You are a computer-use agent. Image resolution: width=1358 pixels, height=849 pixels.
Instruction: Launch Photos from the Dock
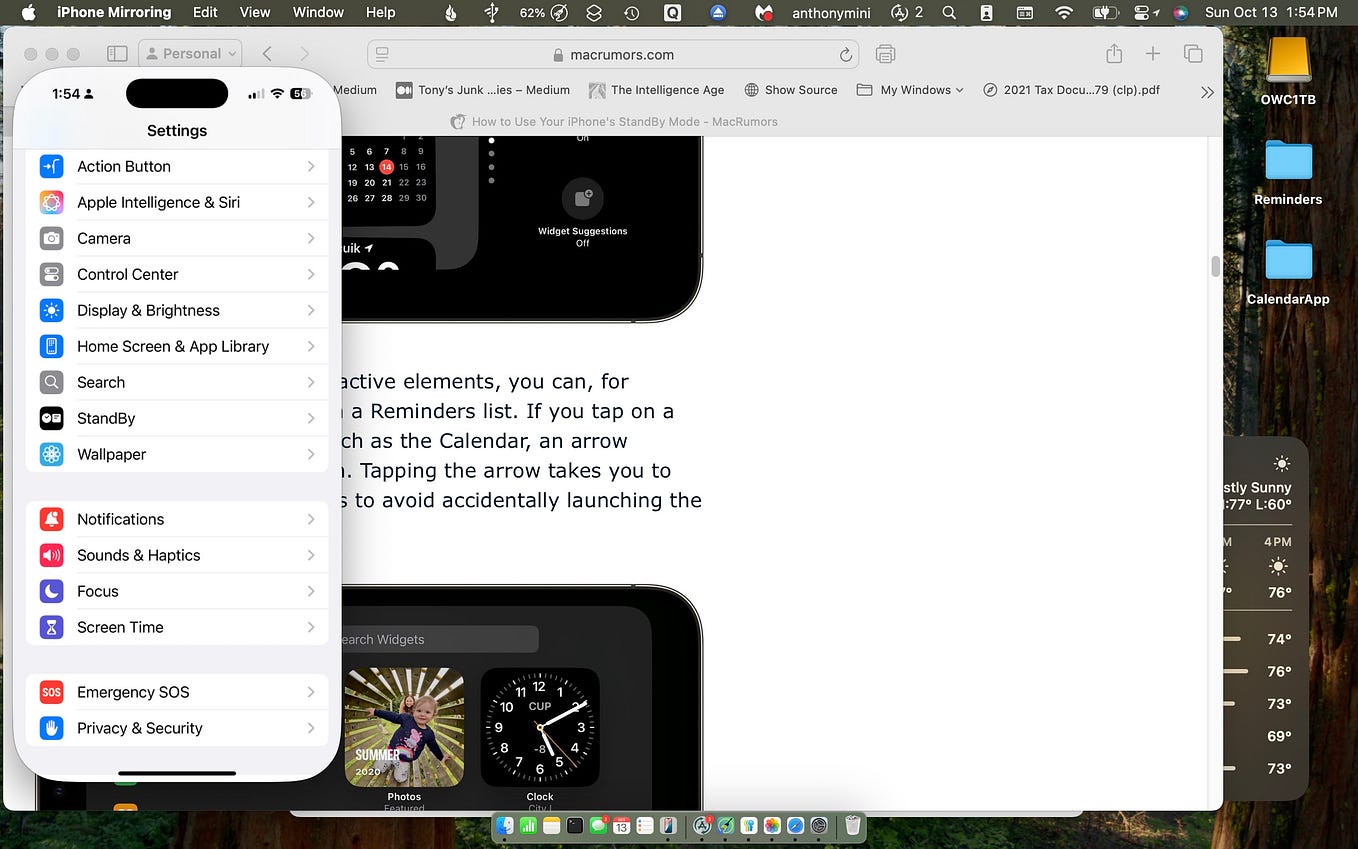[772, 826]
